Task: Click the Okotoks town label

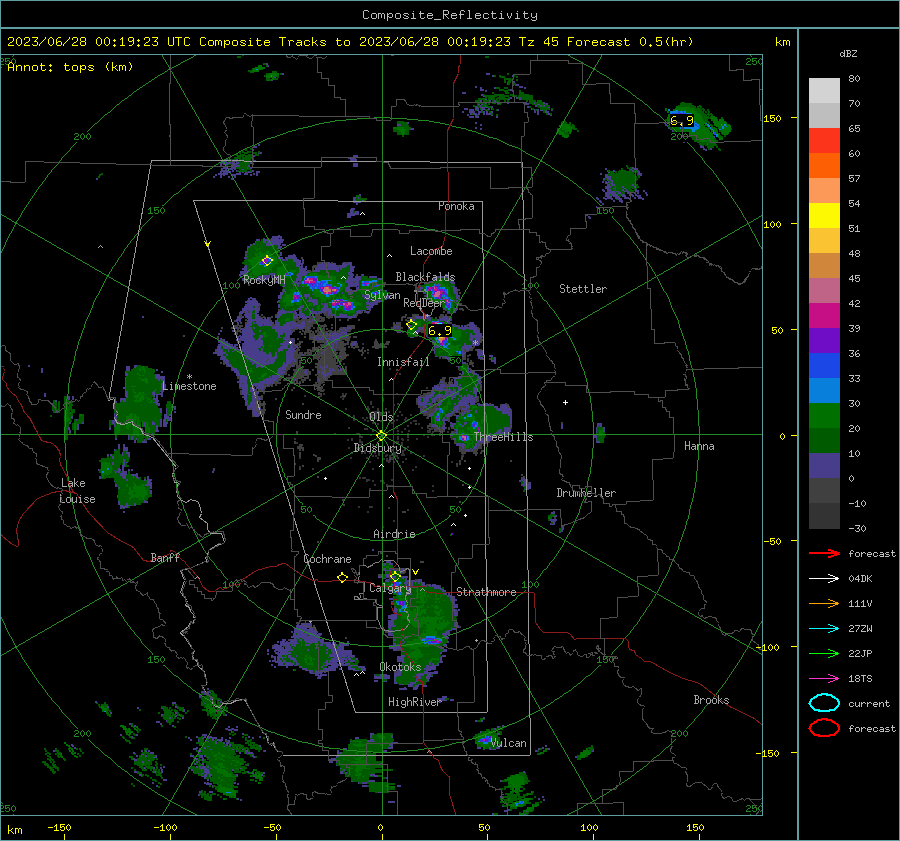Action: [x=400, y=667]
